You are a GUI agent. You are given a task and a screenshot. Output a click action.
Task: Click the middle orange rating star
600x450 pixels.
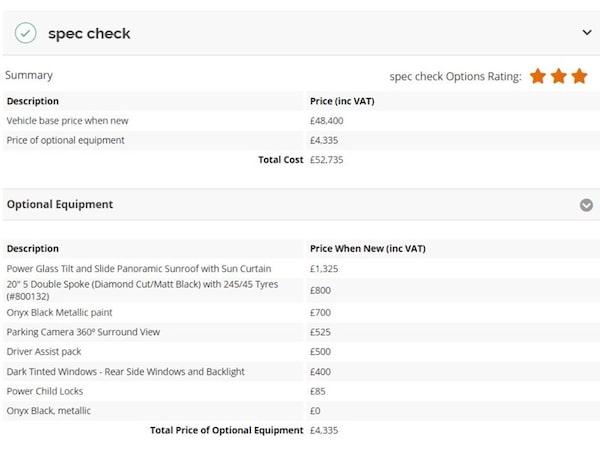559,76
